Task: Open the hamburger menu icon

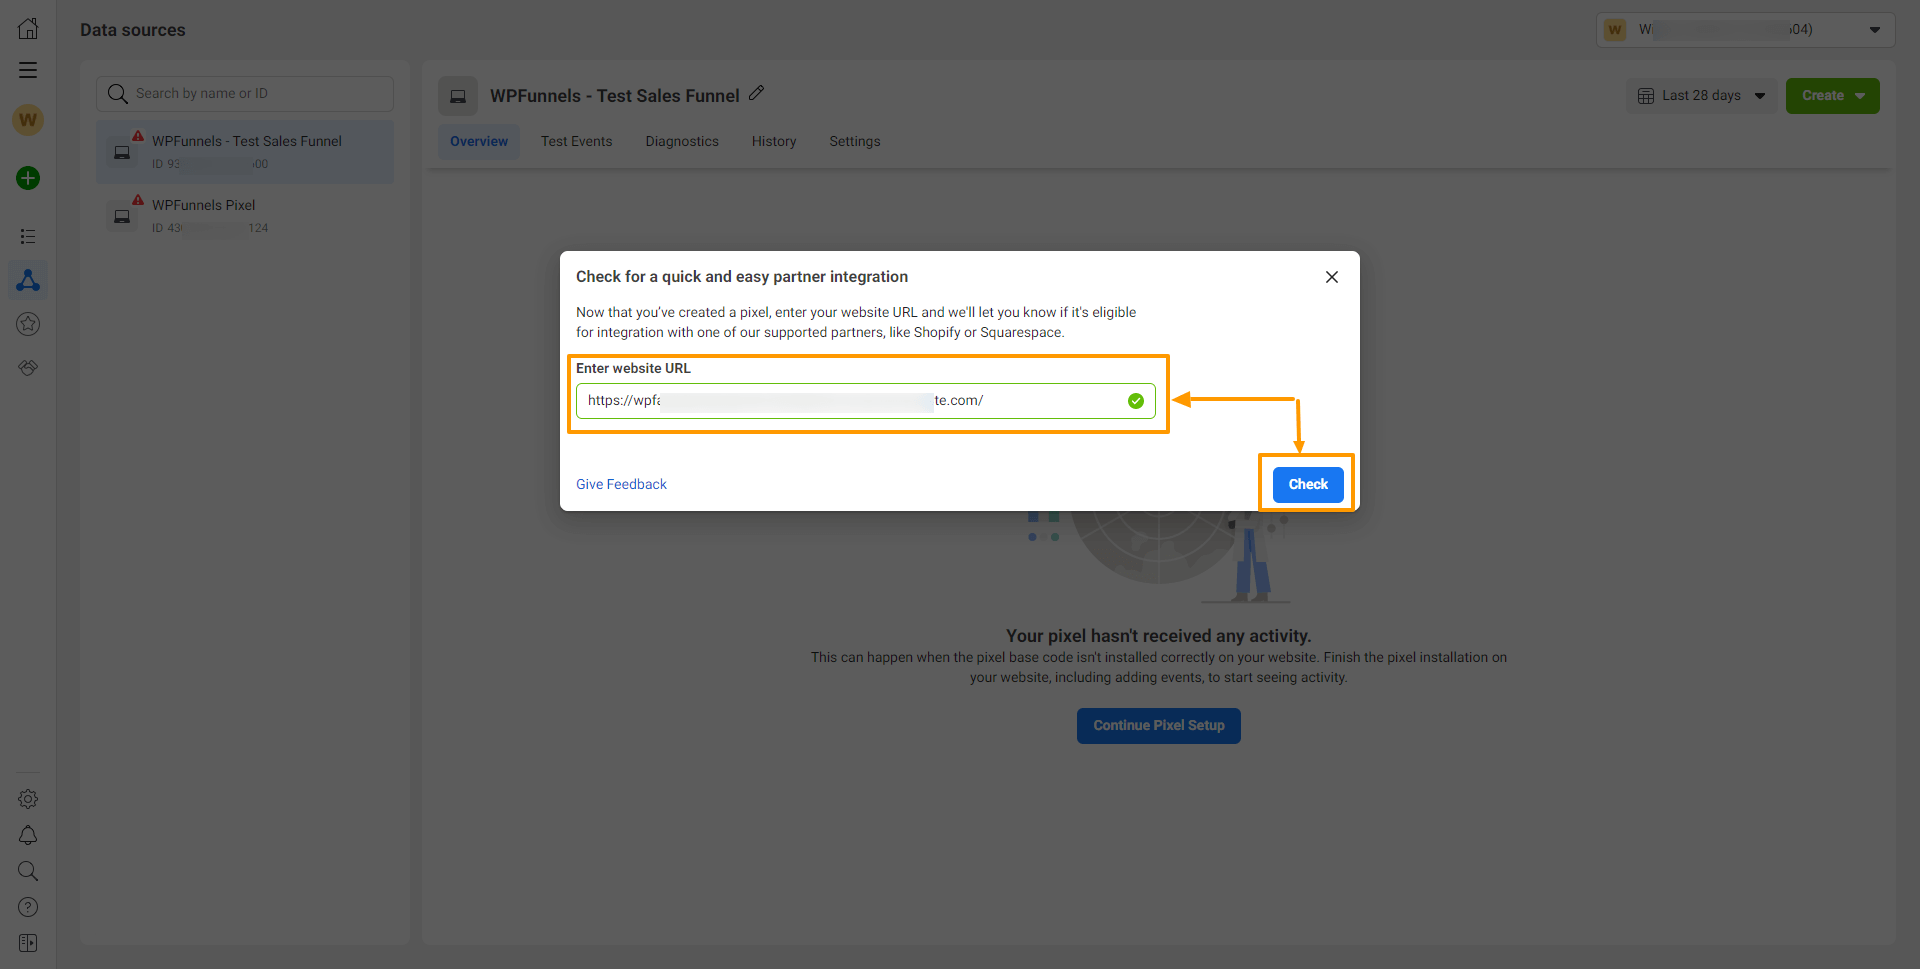Action: coord(28,70)
